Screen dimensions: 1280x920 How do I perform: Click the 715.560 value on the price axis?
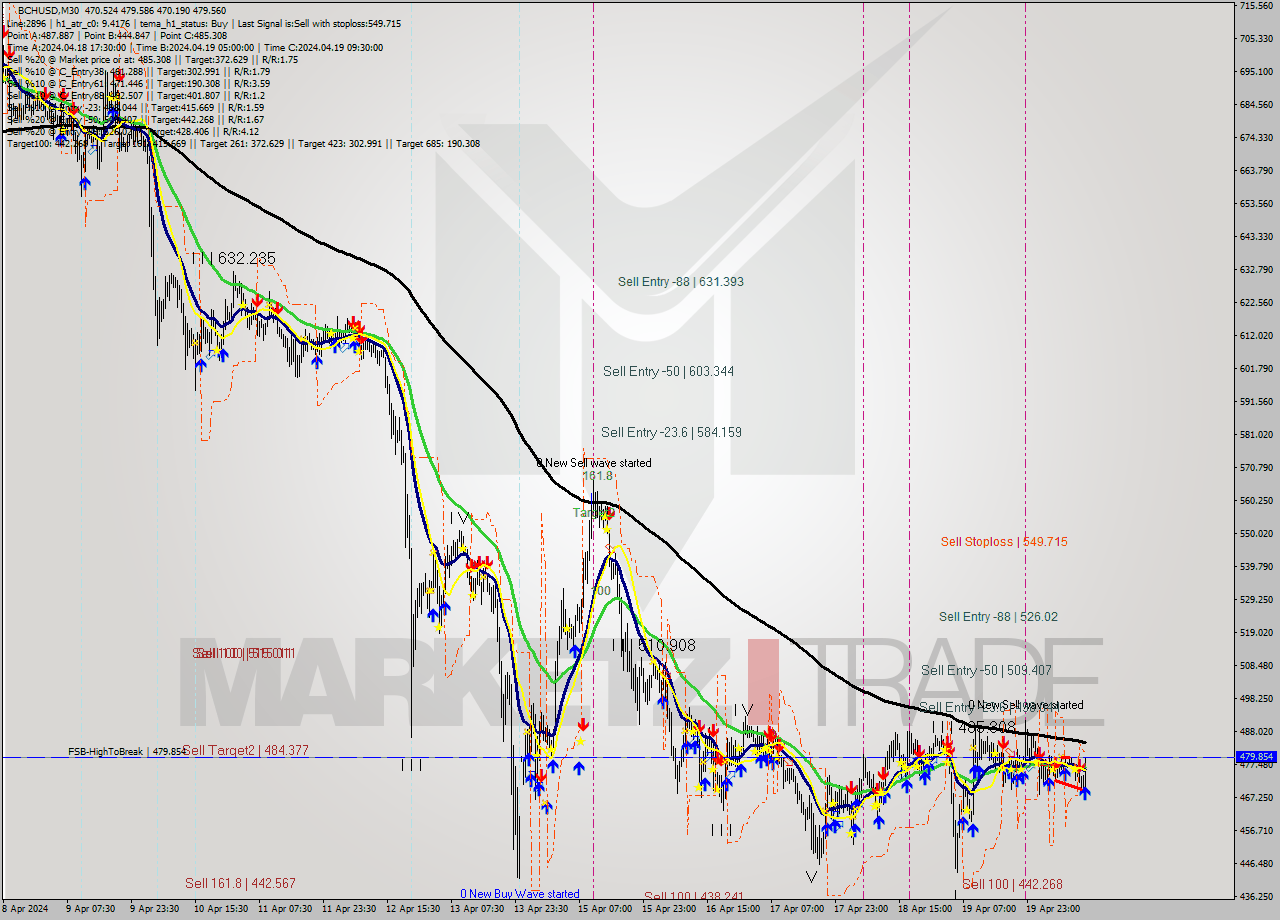tap(1257, 6)
